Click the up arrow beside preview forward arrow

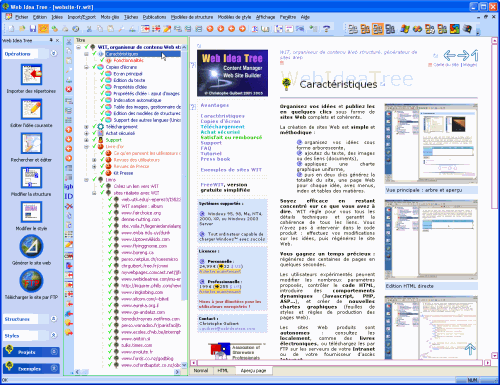pyautogui.click(x=475, y=55)
